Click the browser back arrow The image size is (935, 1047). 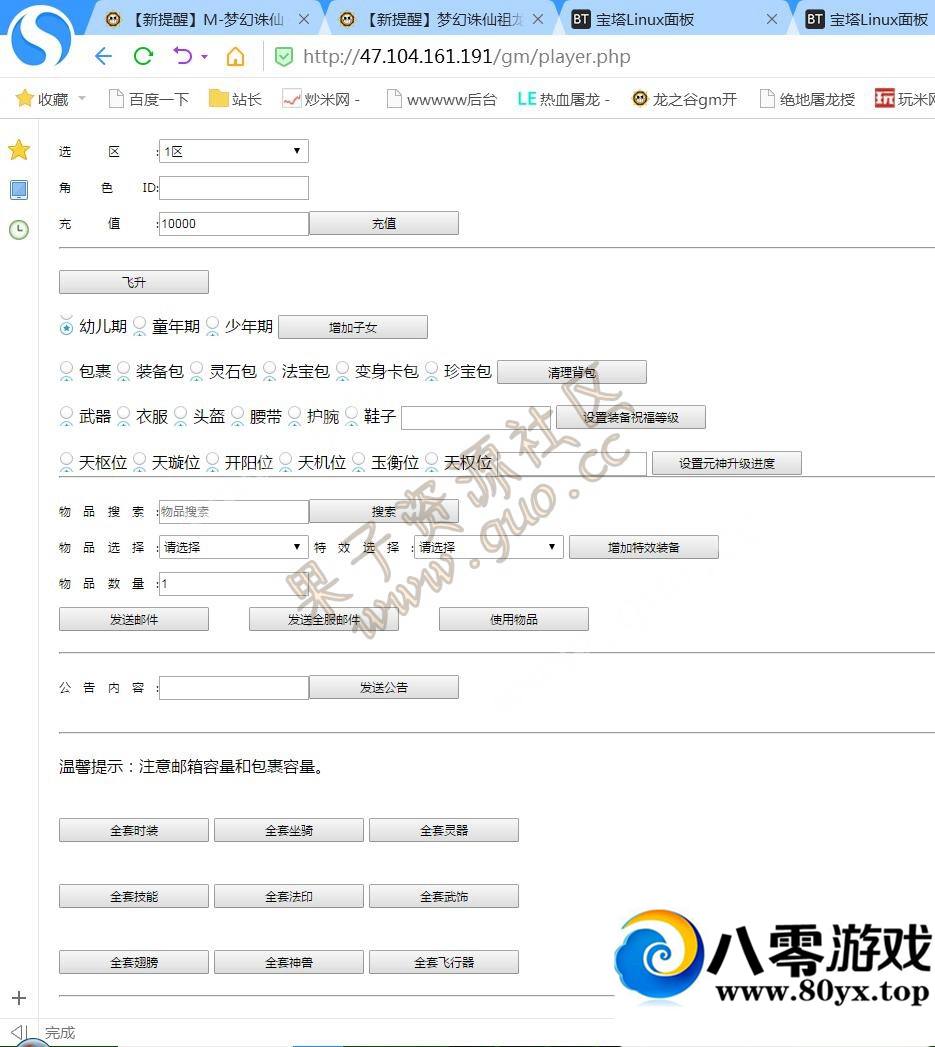tap(103, 56)
